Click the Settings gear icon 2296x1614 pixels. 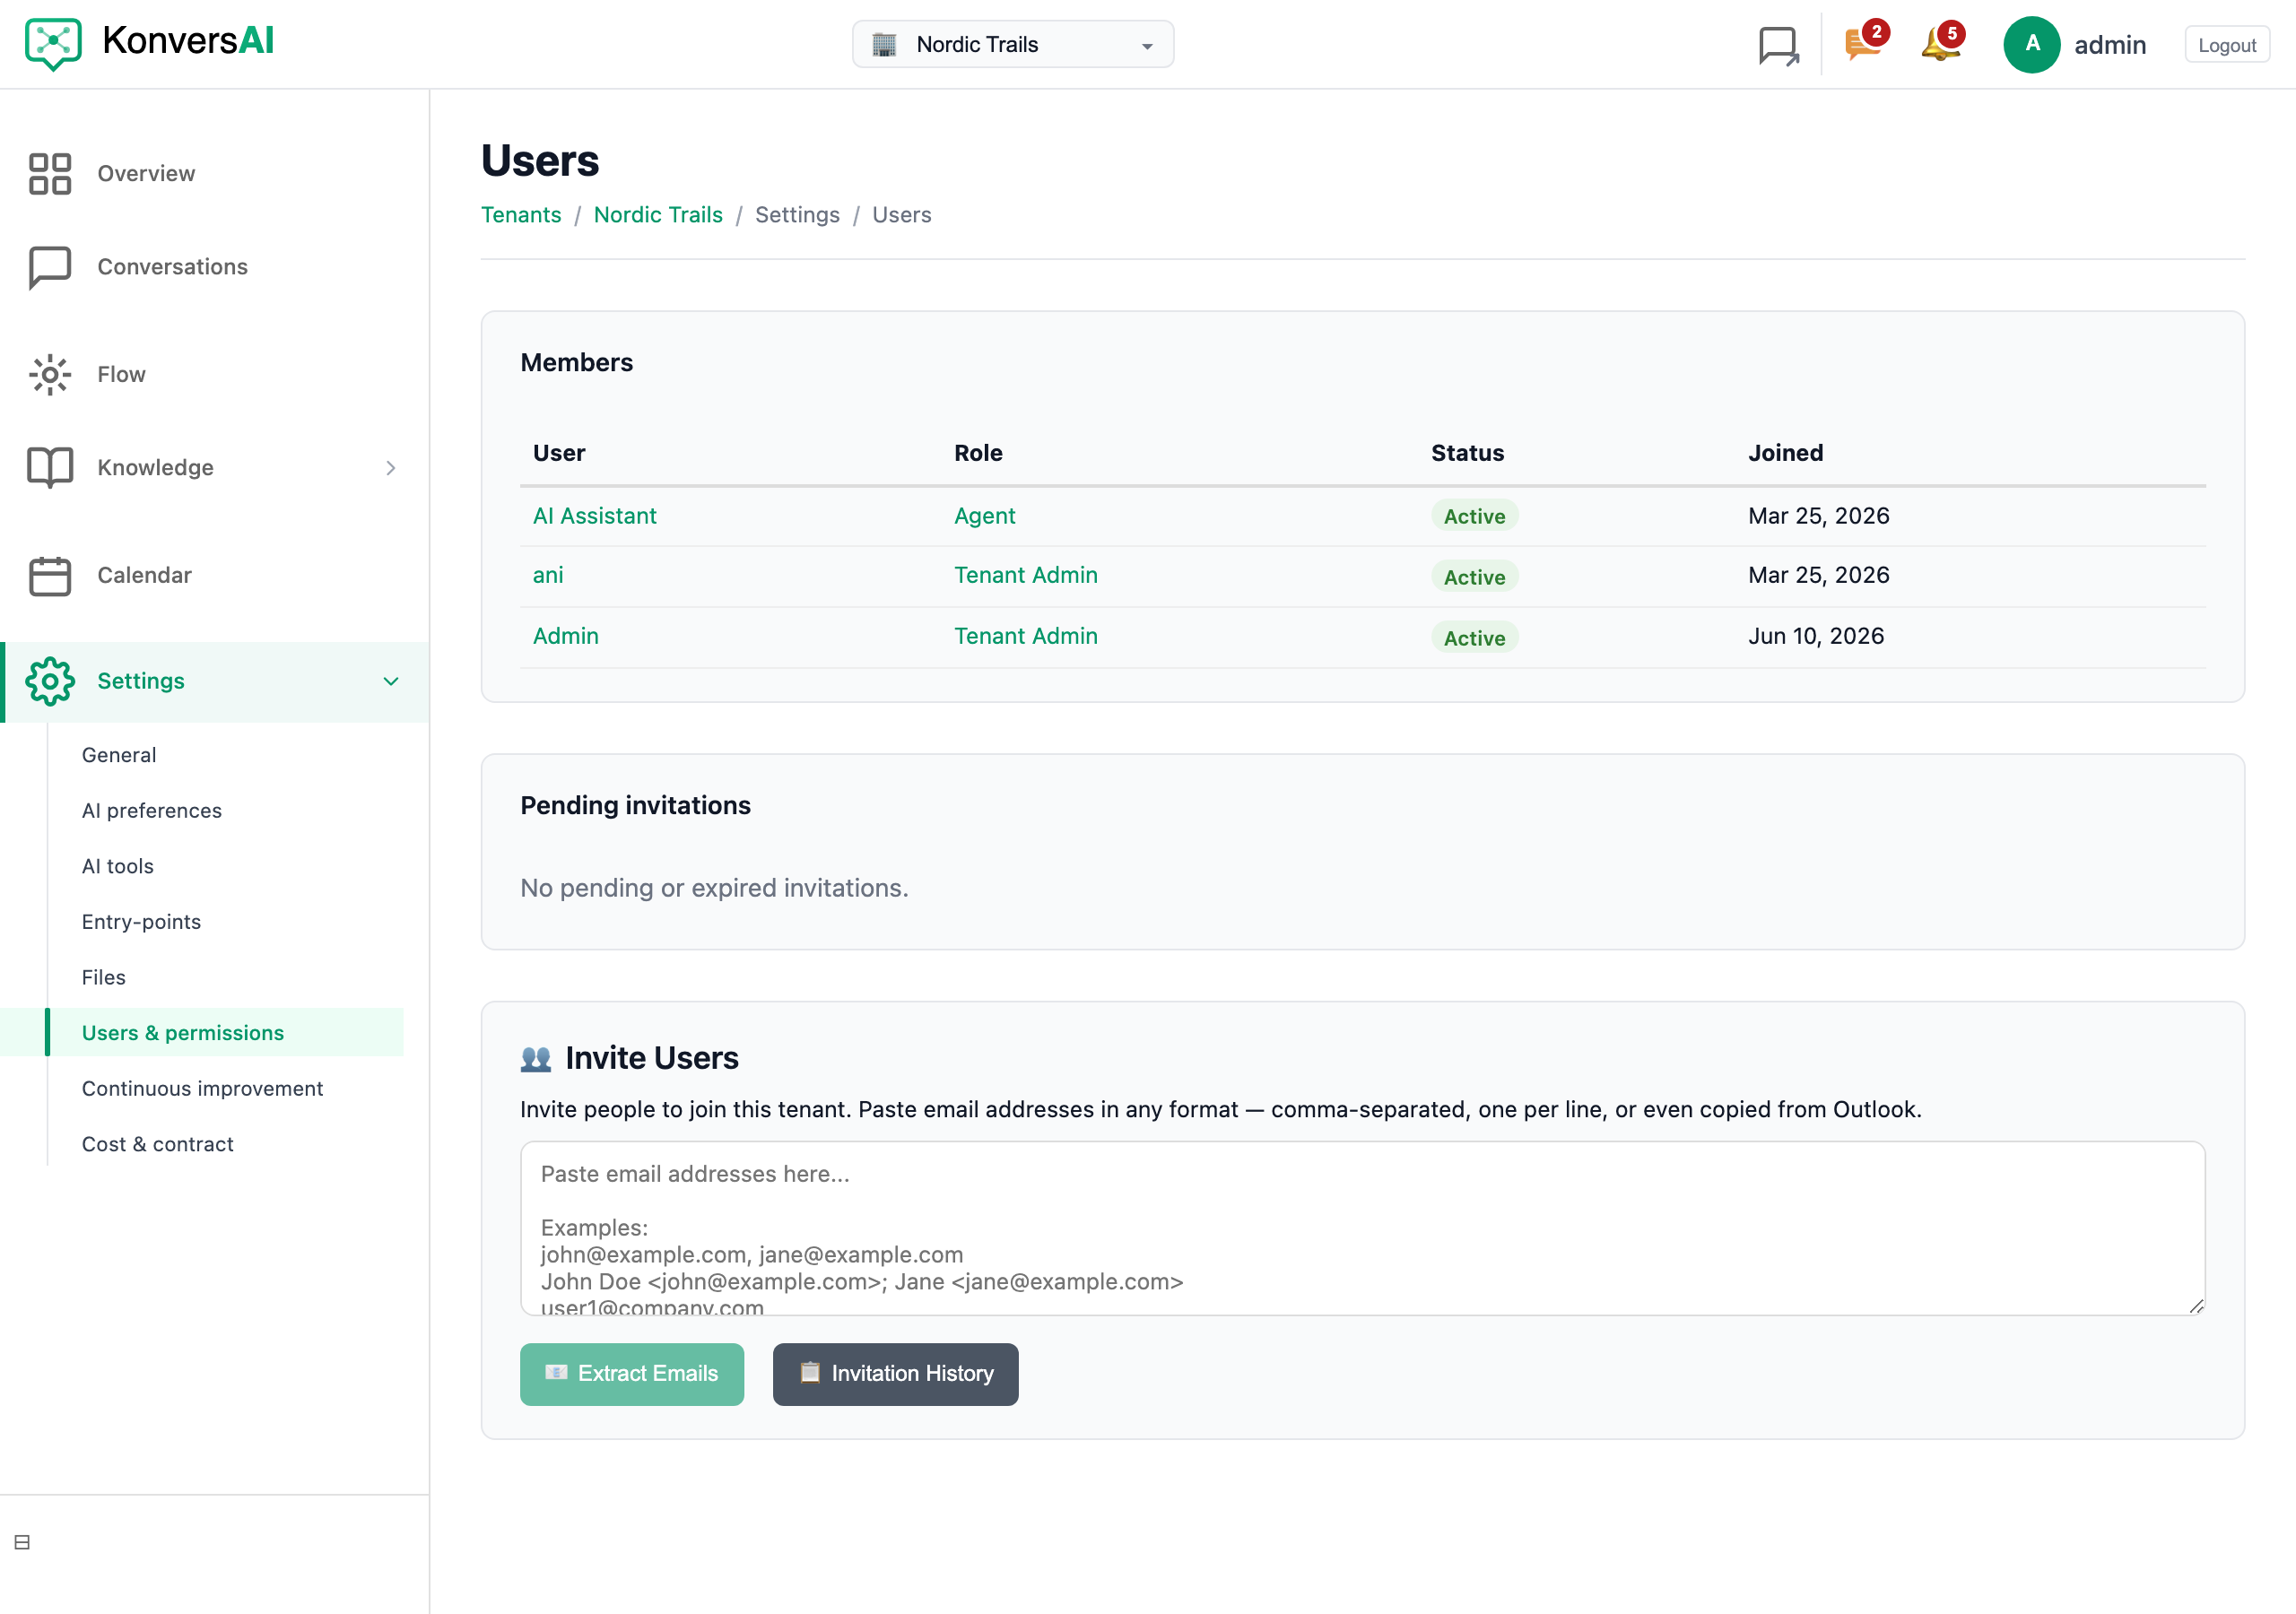(x=50, y=682)
